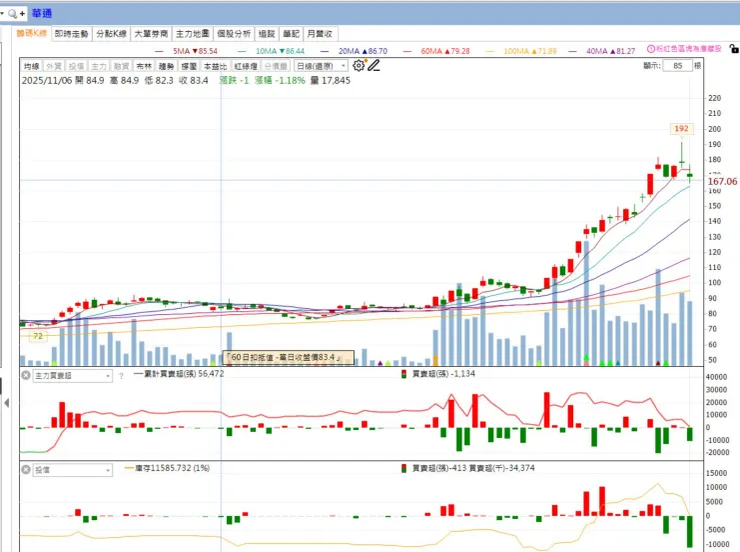Image resolution: width=740 pixels, height=552 pixels.
Task: Switch to the 主力地圖 tab
Action: pos(192,33)
